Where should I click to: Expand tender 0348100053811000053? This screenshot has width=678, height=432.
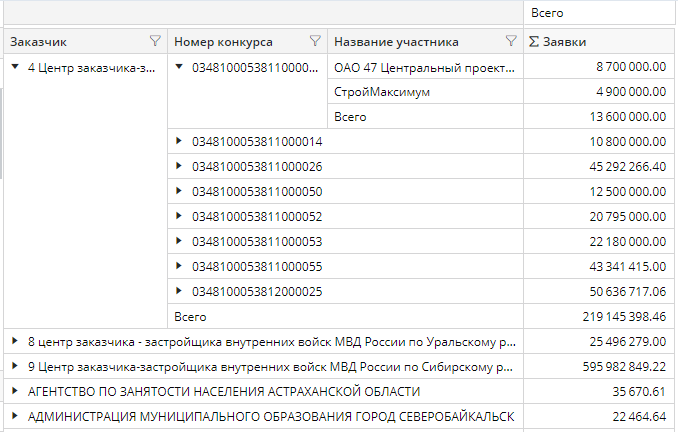click(x=180, y=241)
